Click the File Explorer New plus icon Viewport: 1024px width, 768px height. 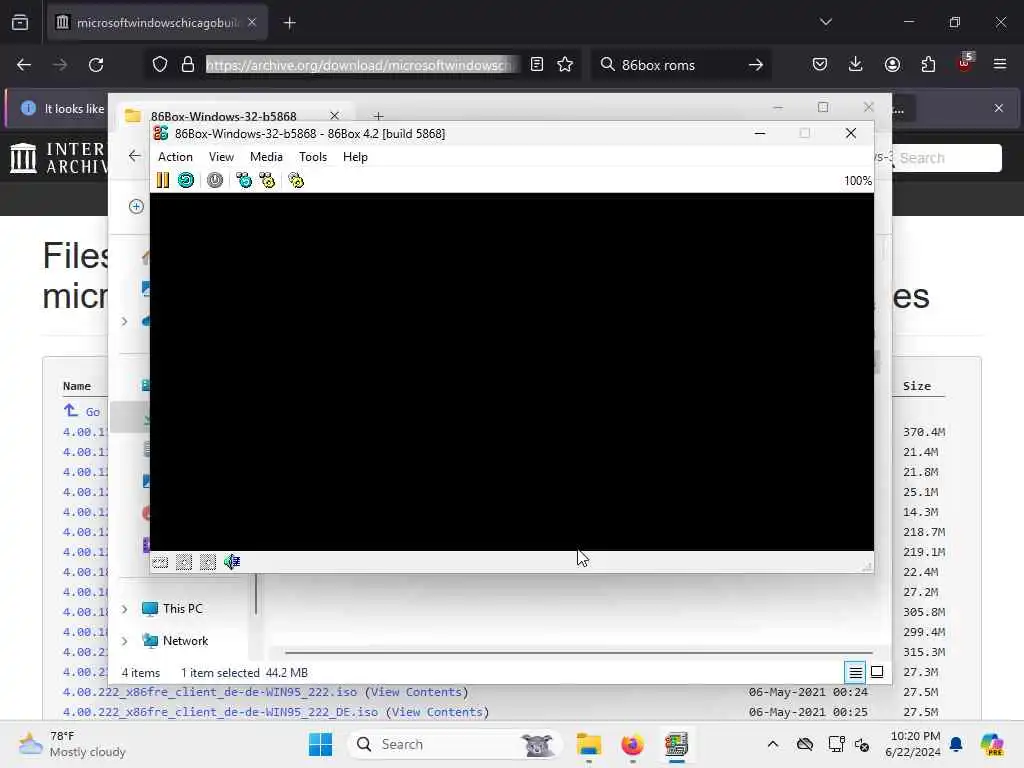coord(136,206)
